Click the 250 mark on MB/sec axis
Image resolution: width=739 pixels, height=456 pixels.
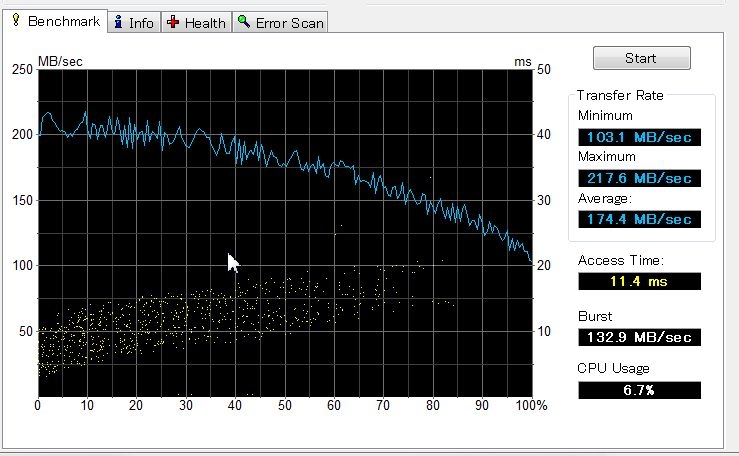pos(22,70)
